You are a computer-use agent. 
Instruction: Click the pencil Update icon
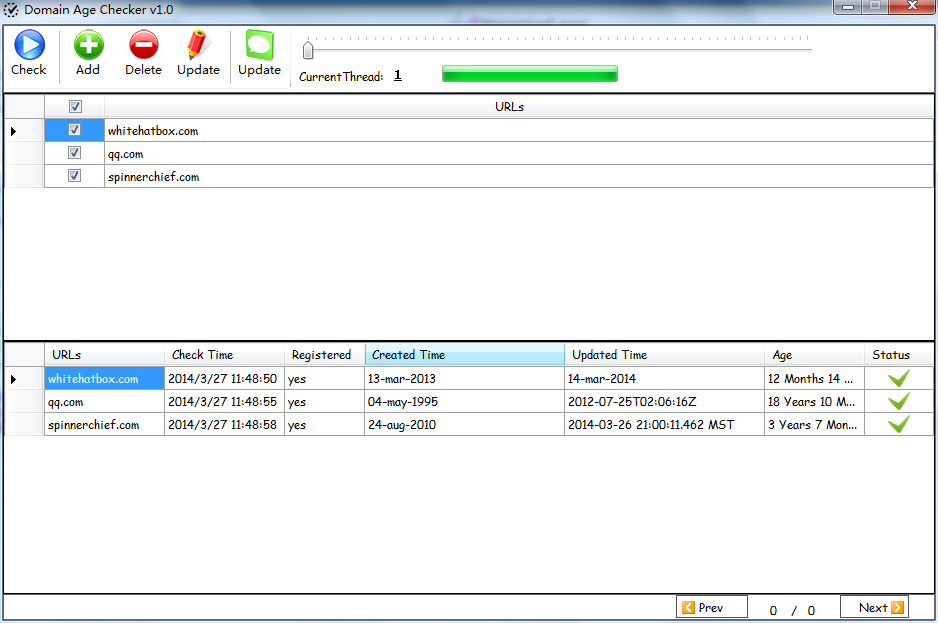(x=198, y=45)
